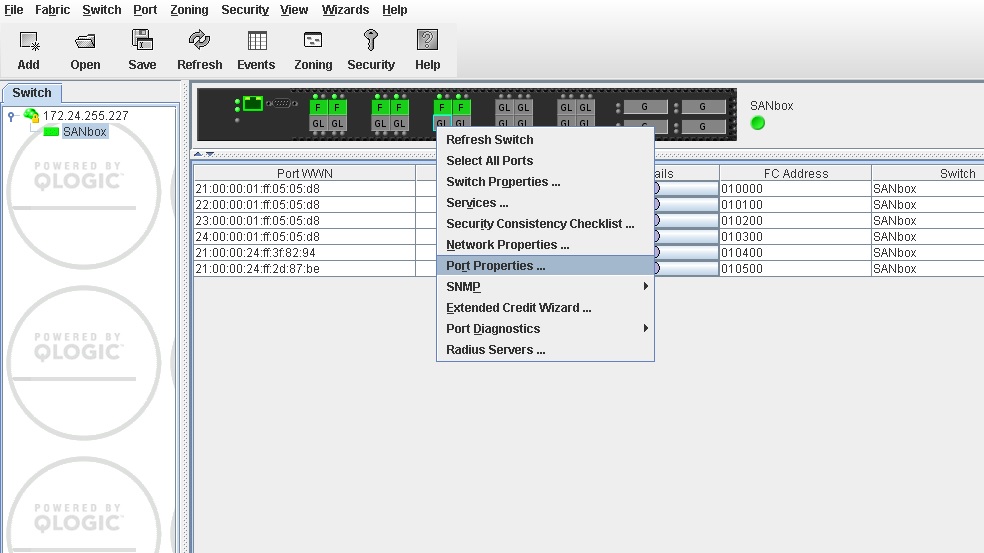Choose Select All Ports from context menu
The image size is (984, 553).
[545, 161]
